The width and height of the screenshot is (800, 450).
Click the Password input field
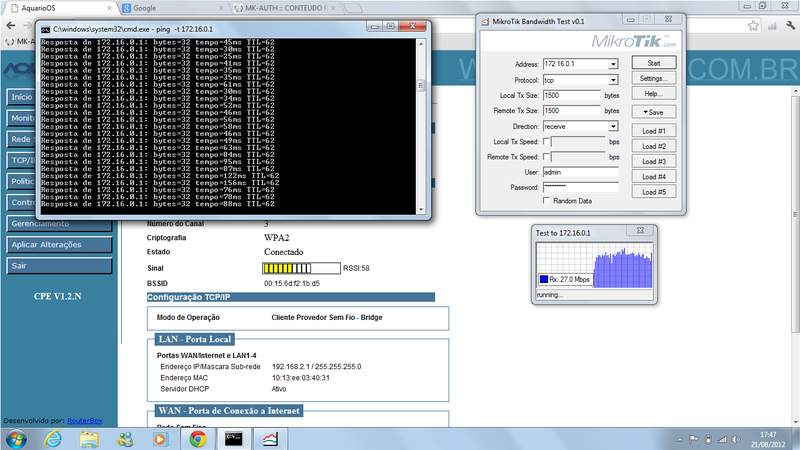point(581,187)
